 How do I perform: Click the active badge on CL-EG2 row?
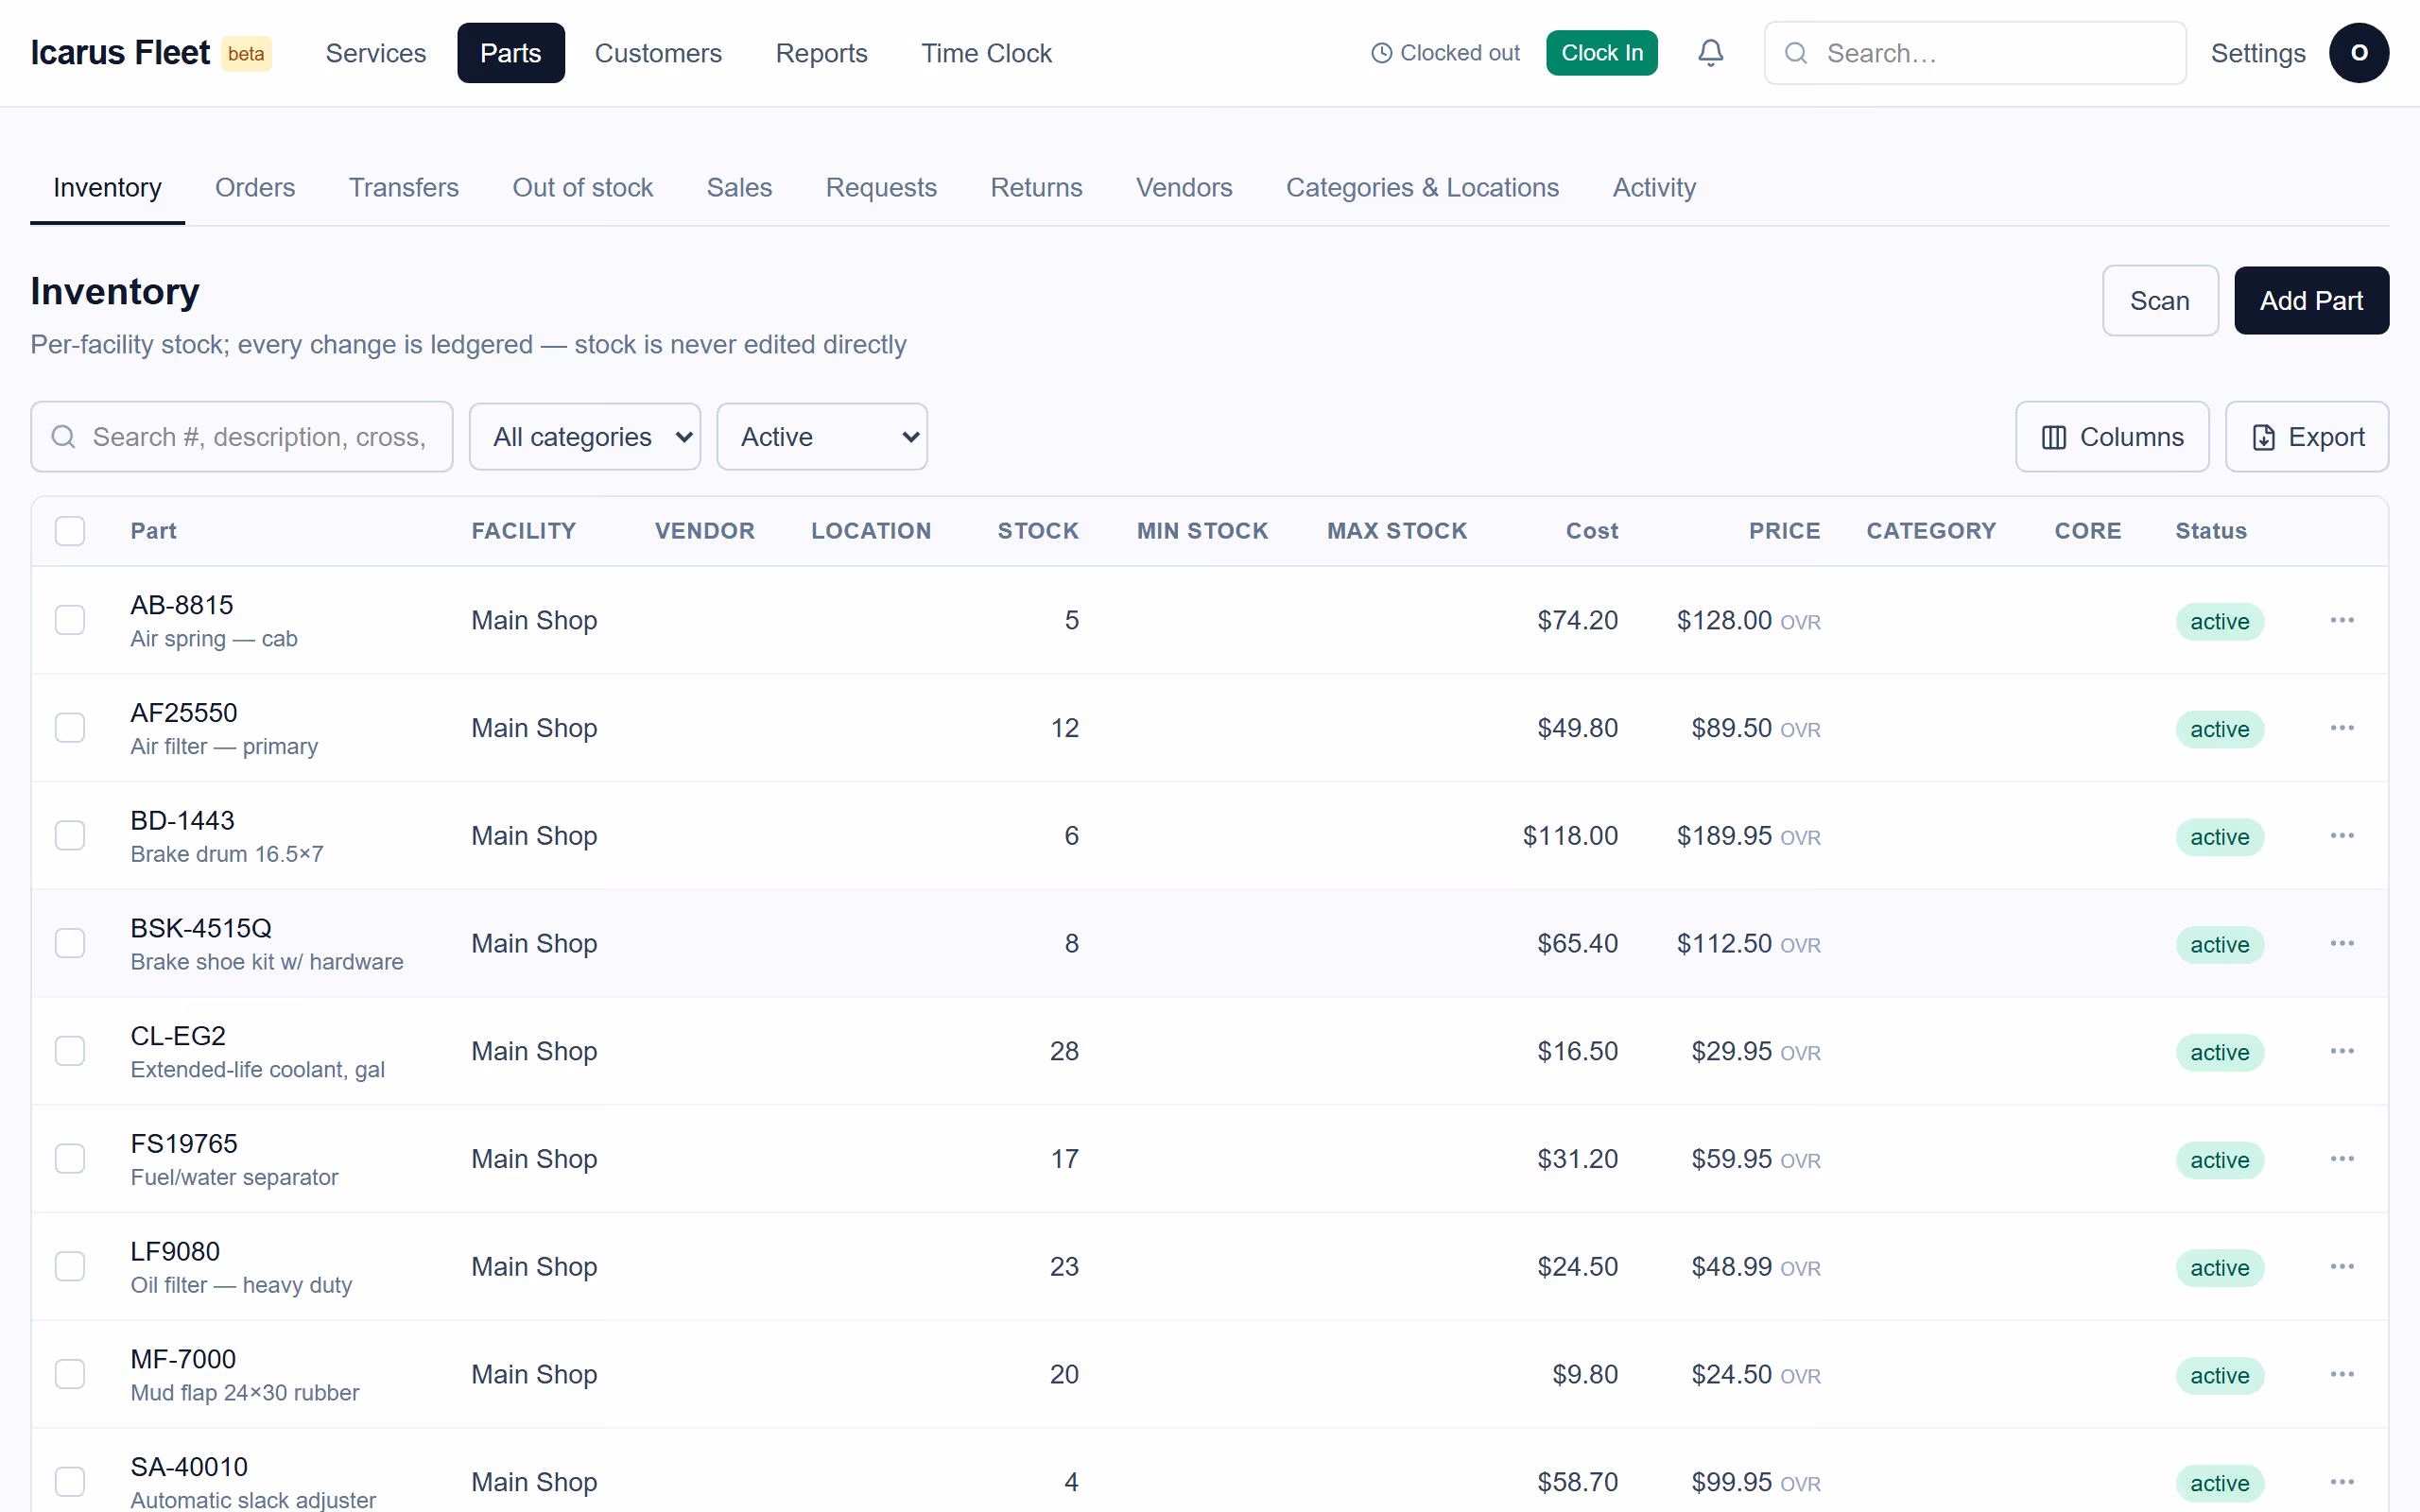[x=2219, y=1052]
